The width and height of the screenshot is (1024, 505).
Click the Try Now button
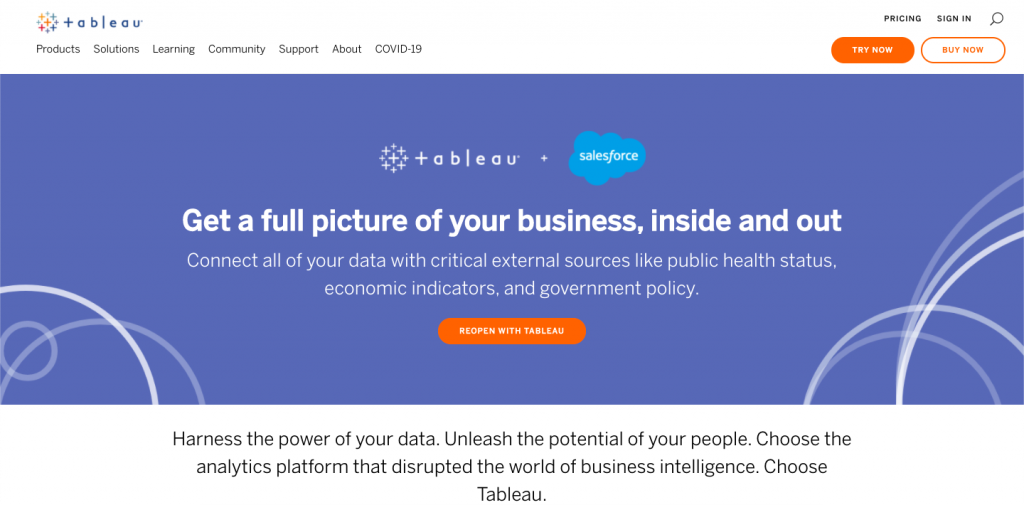click(872, 50)
